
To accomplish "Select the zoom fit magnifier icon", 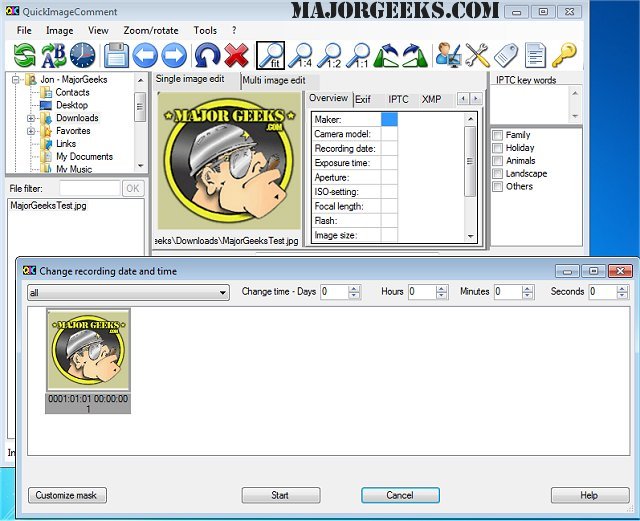I will 270,55.
